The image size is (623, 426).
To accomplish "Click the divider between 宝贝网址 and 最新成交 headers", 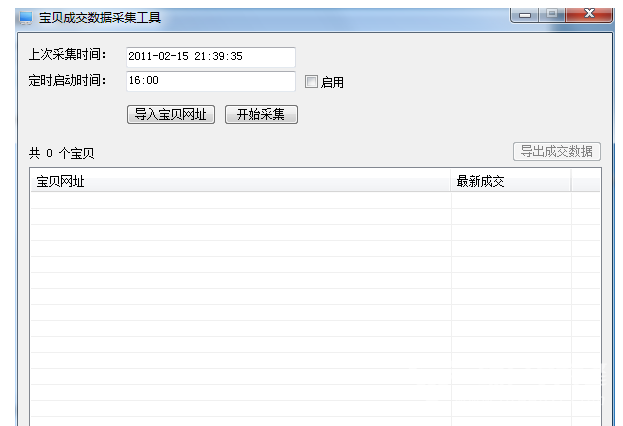I will pyautogui.click(x=451, y=181).
